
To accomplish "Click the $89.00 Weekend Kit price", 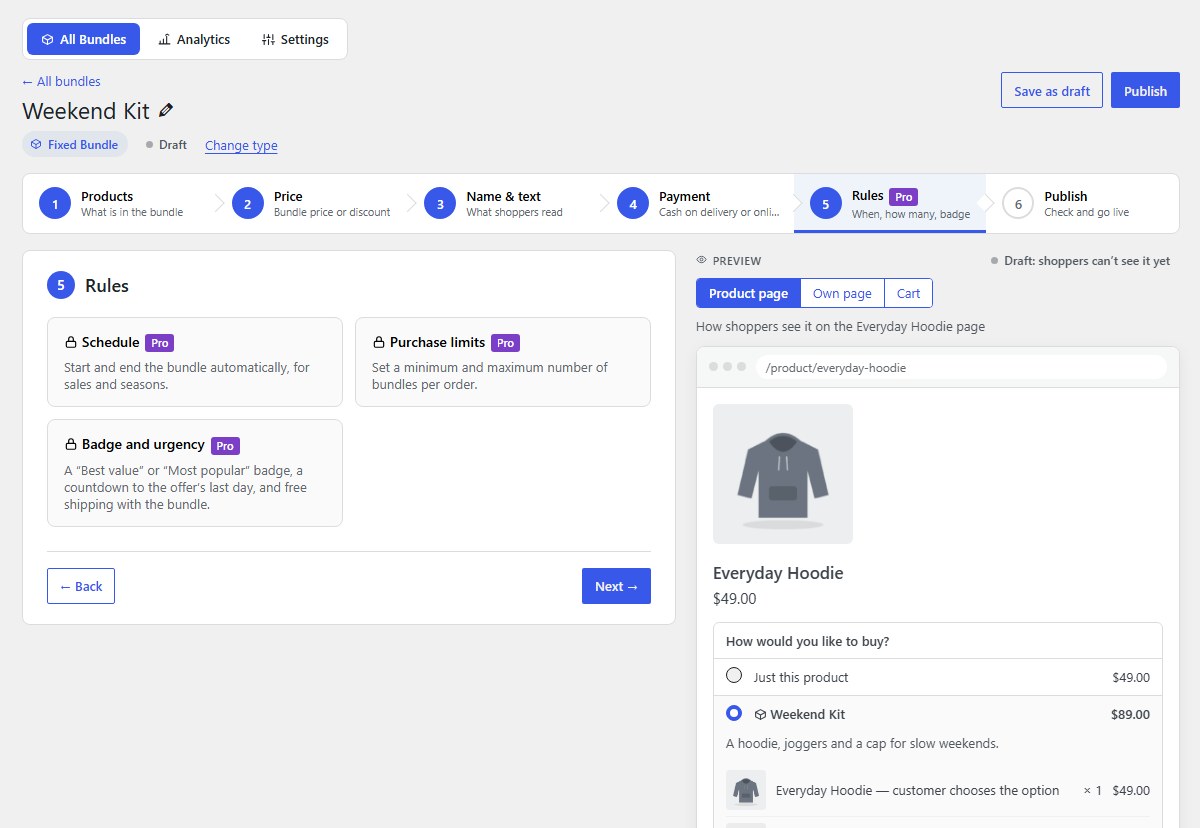I will (1130, 715).
